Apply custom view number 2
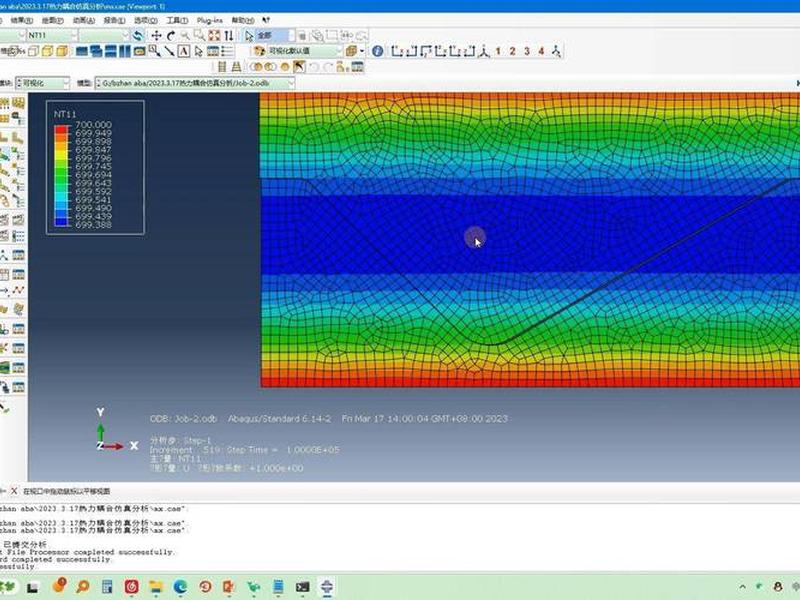The image size is (800, 600). tap(512, 51)
